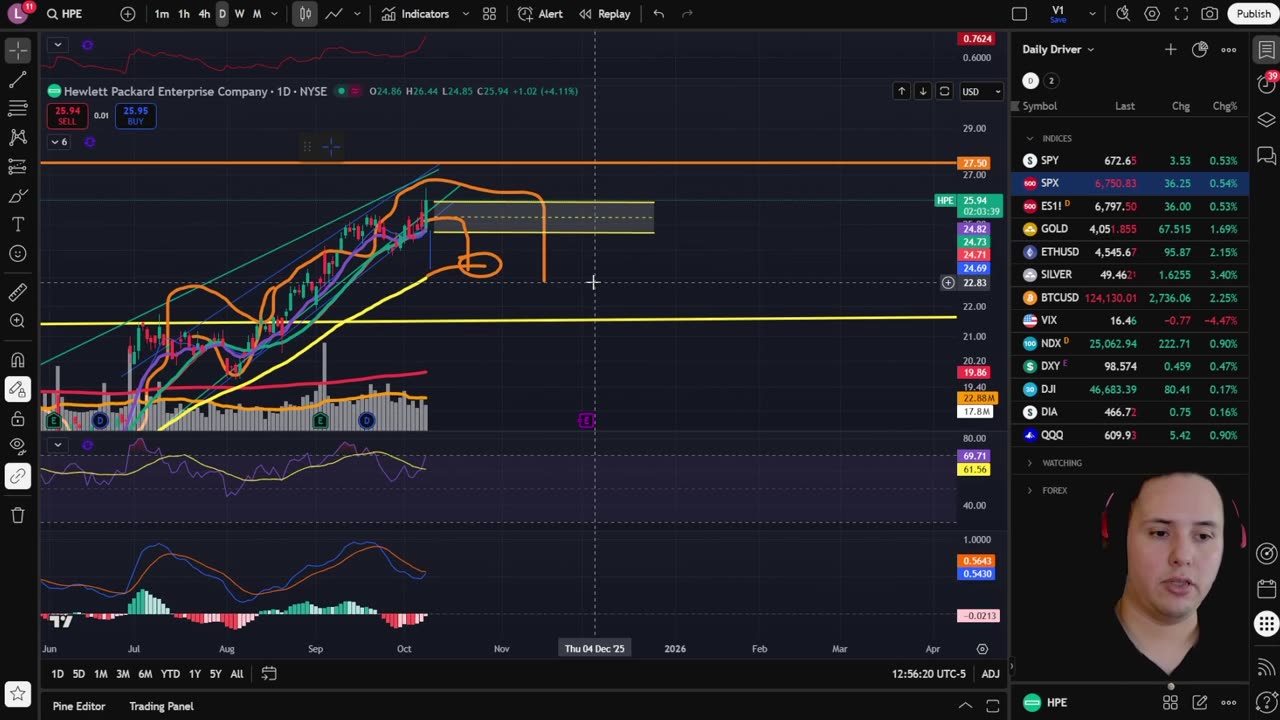Open Indicators dialog
Viewport: 1280px width, 720px height.
click(x=415, y=14)
